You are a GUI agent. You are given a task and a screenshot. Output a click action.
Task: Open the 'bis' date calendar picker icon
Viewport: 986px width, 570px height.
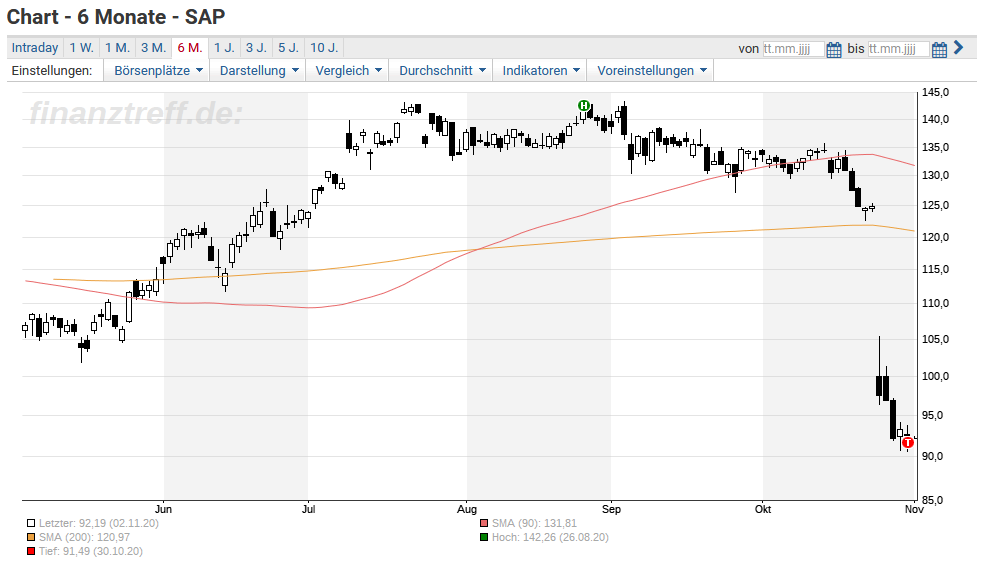pos(939,50)
